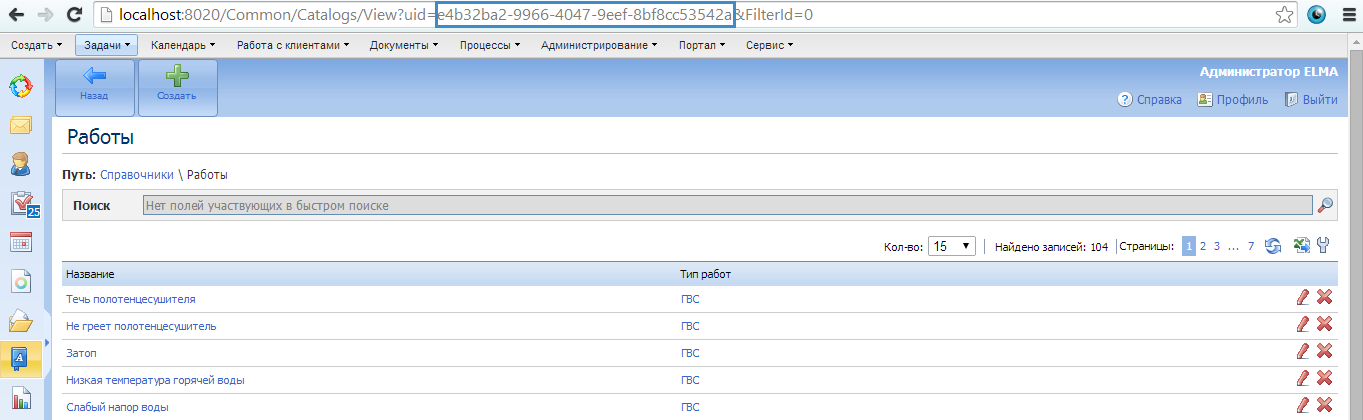This screenshot has width=1363, height=420.
Task: Expand the 'Администрирование' menu
Action: tap(598, 45)
